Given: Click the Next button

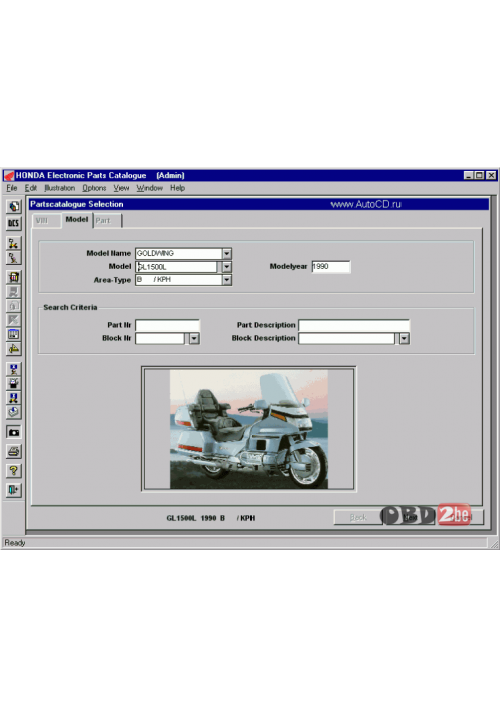Looking at the screenshot, I should (x=410, y=517).
